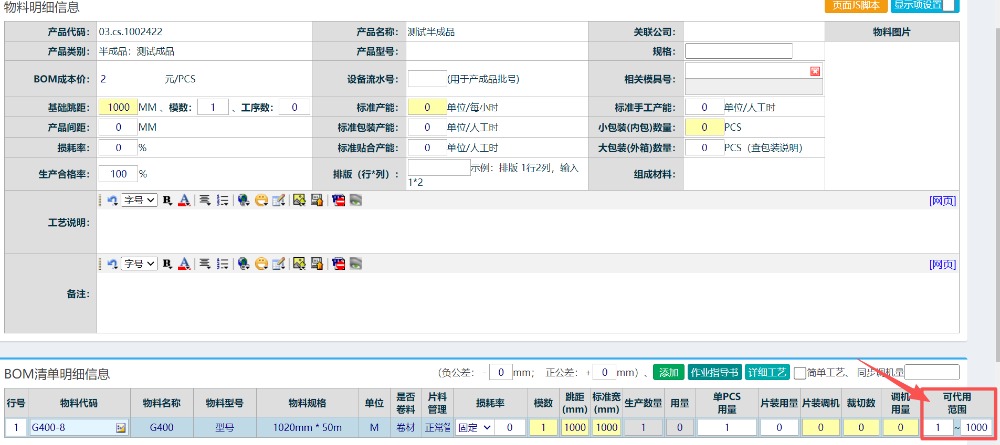This screenshot has height=445, width=1000.
Task: Open 字号 font size dropdown in 工艺说明
Action: click(x=139, y=200)
